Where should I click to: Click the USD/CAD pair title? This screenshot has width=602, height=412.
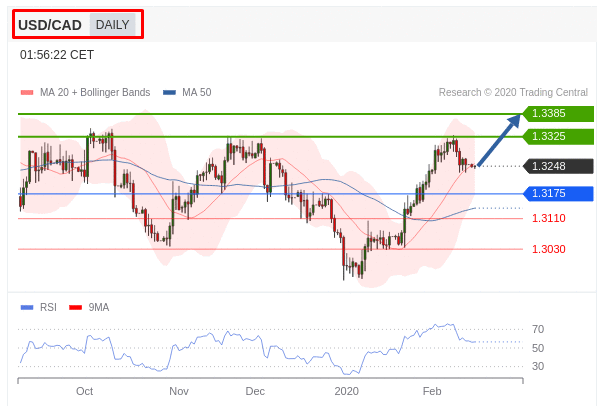[x=50, y=25]
